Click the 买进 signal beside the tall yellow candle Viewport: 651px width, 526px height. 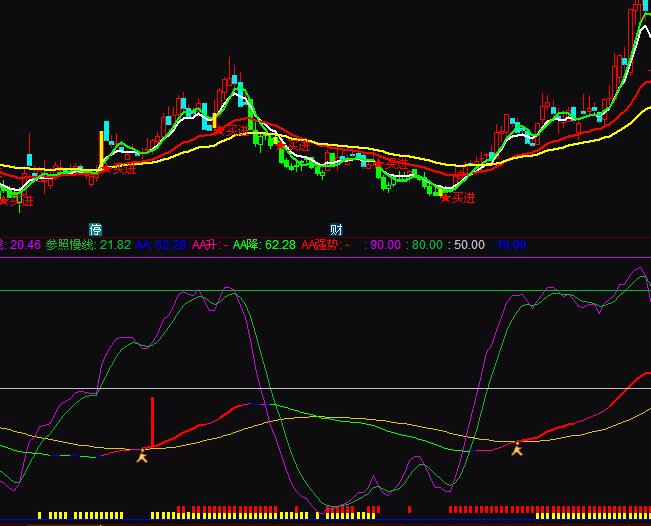pos(117,169)
